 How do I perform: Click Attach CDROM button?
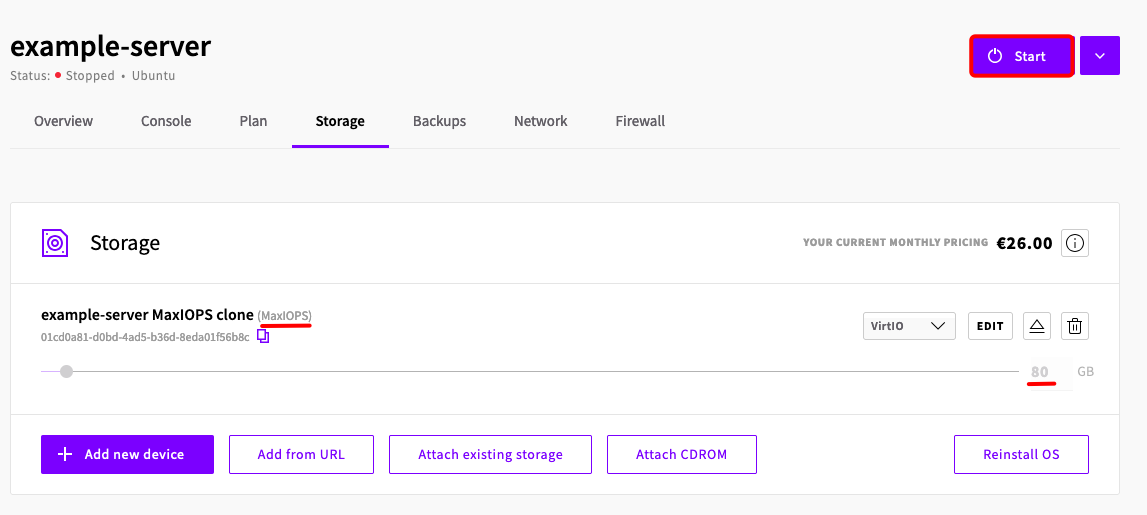[682, 454]
